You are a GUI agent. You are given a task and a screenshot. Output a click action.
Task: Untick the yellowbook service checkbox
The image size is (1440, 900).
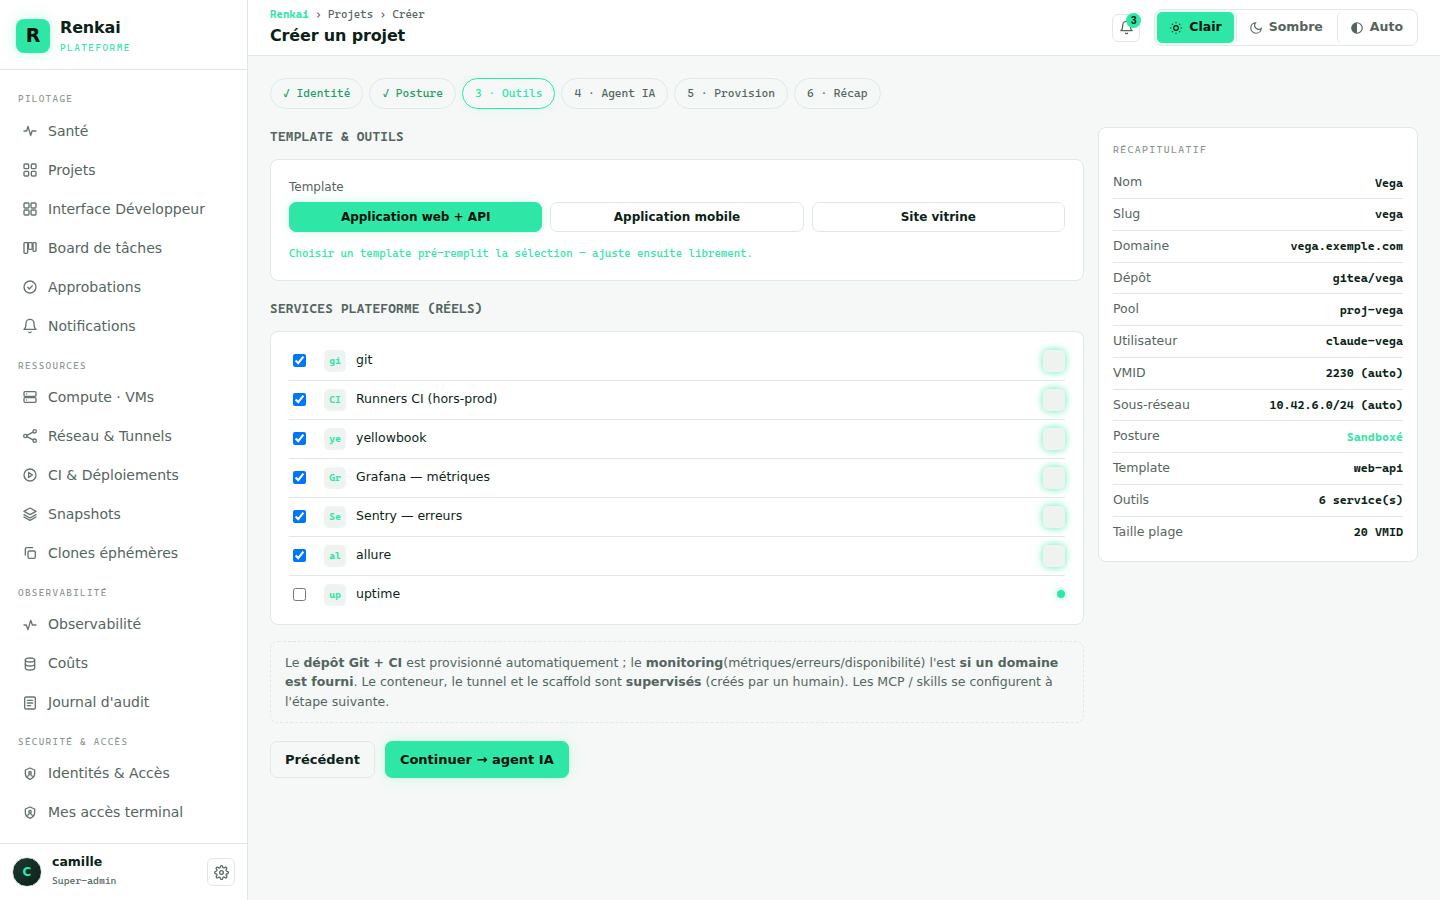tap(299, 438)
